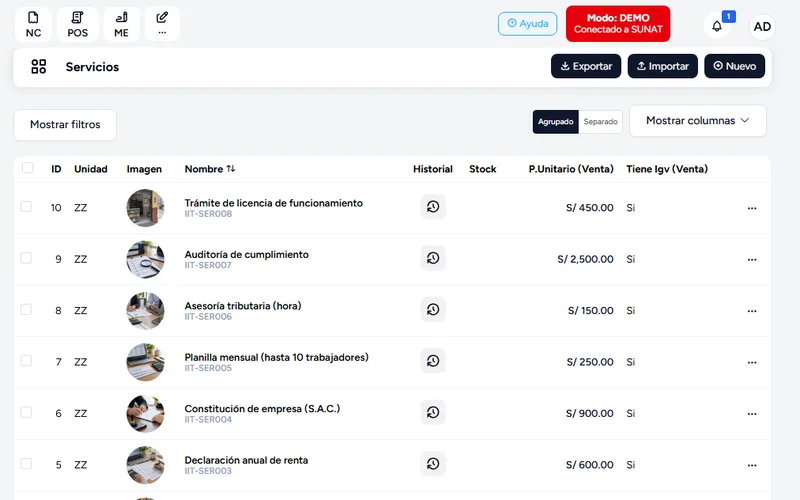Screen dimensions: 800x500
Task: Open history for Constitución de empresa (S.A.C.)
Action: coord(433,412)
